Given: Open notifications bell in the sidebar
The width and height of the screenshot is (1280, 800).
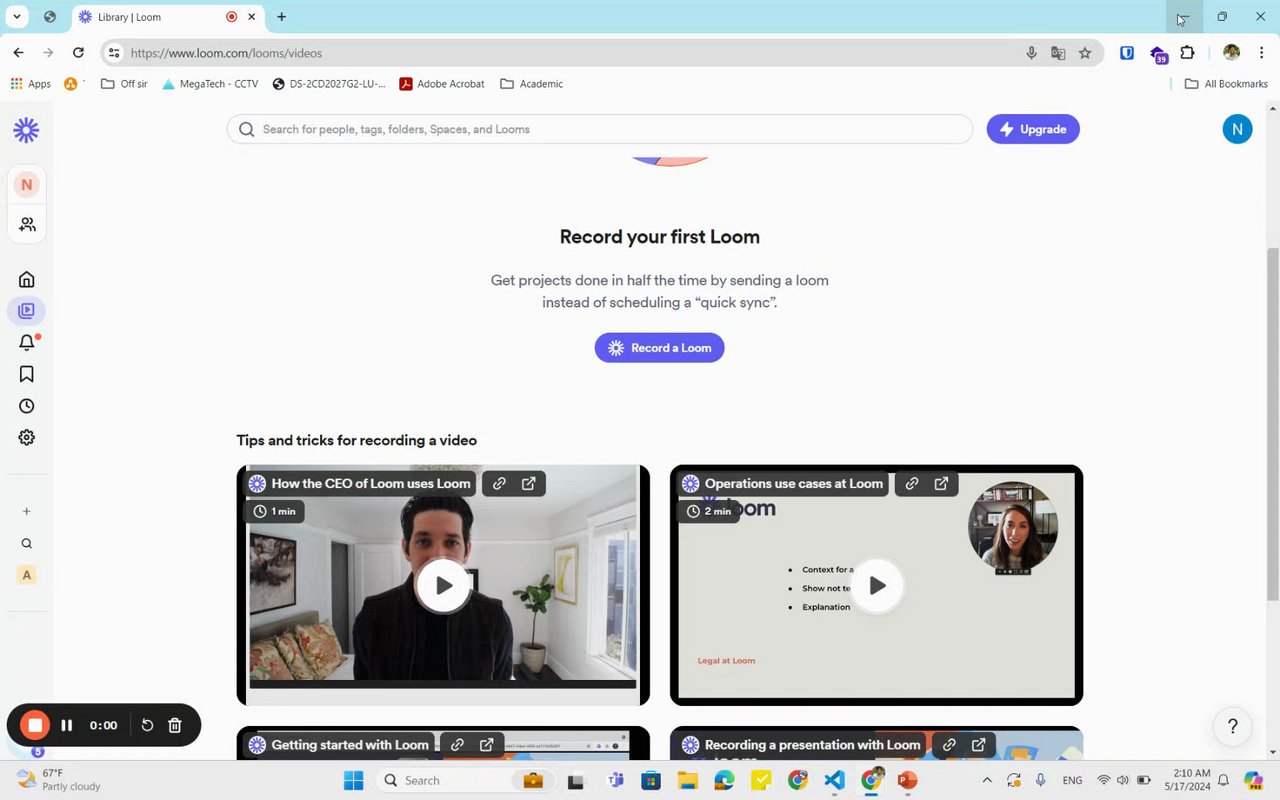Looking at the screenshot, I should (27, 343).
